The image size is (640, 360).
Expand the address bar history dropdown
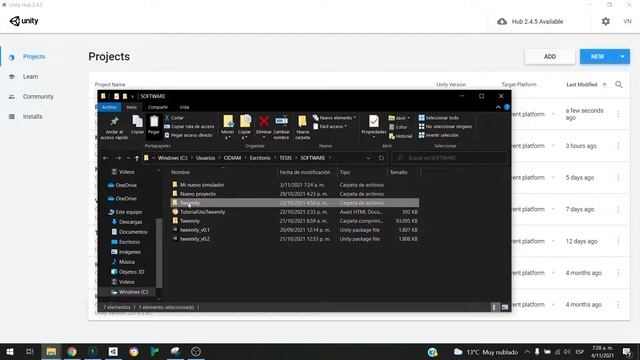[368, 158]
